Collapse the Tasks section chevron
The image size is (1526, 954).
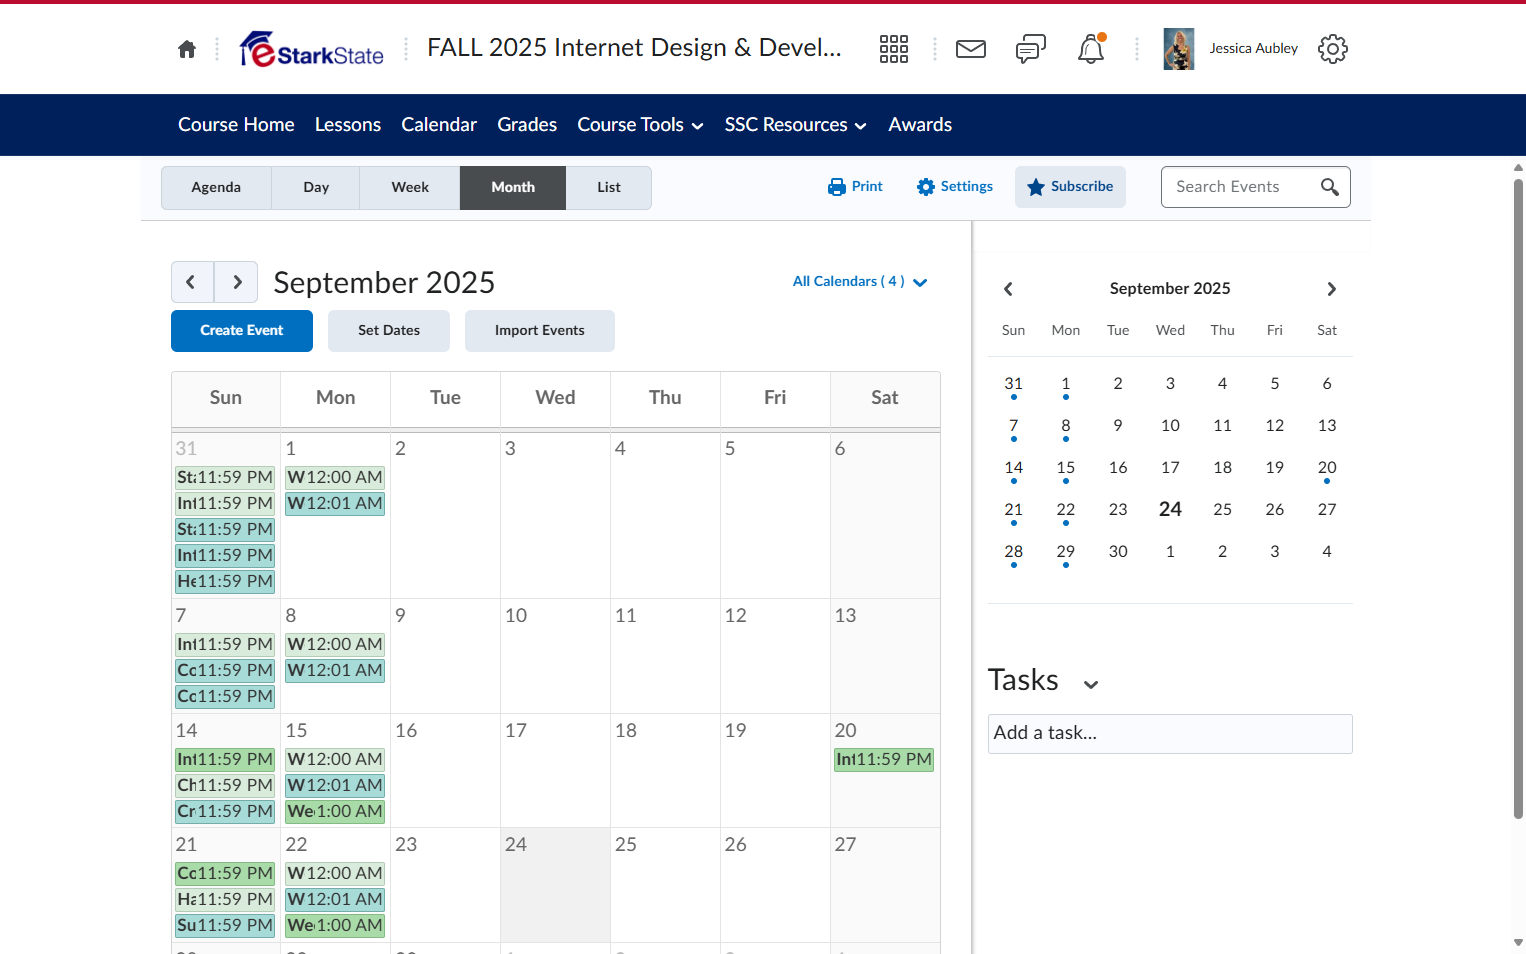click(x=1091, y=684)
